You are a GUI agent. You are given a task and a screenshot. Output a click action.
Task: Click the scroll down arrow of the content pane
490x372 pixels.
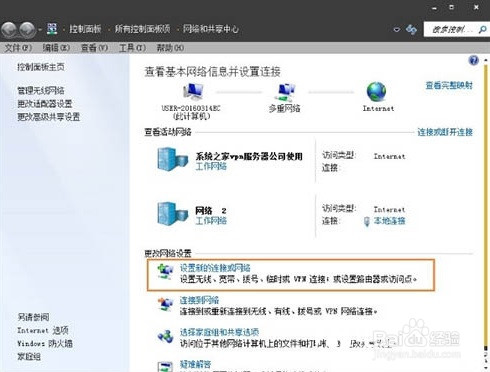point(486,367)
